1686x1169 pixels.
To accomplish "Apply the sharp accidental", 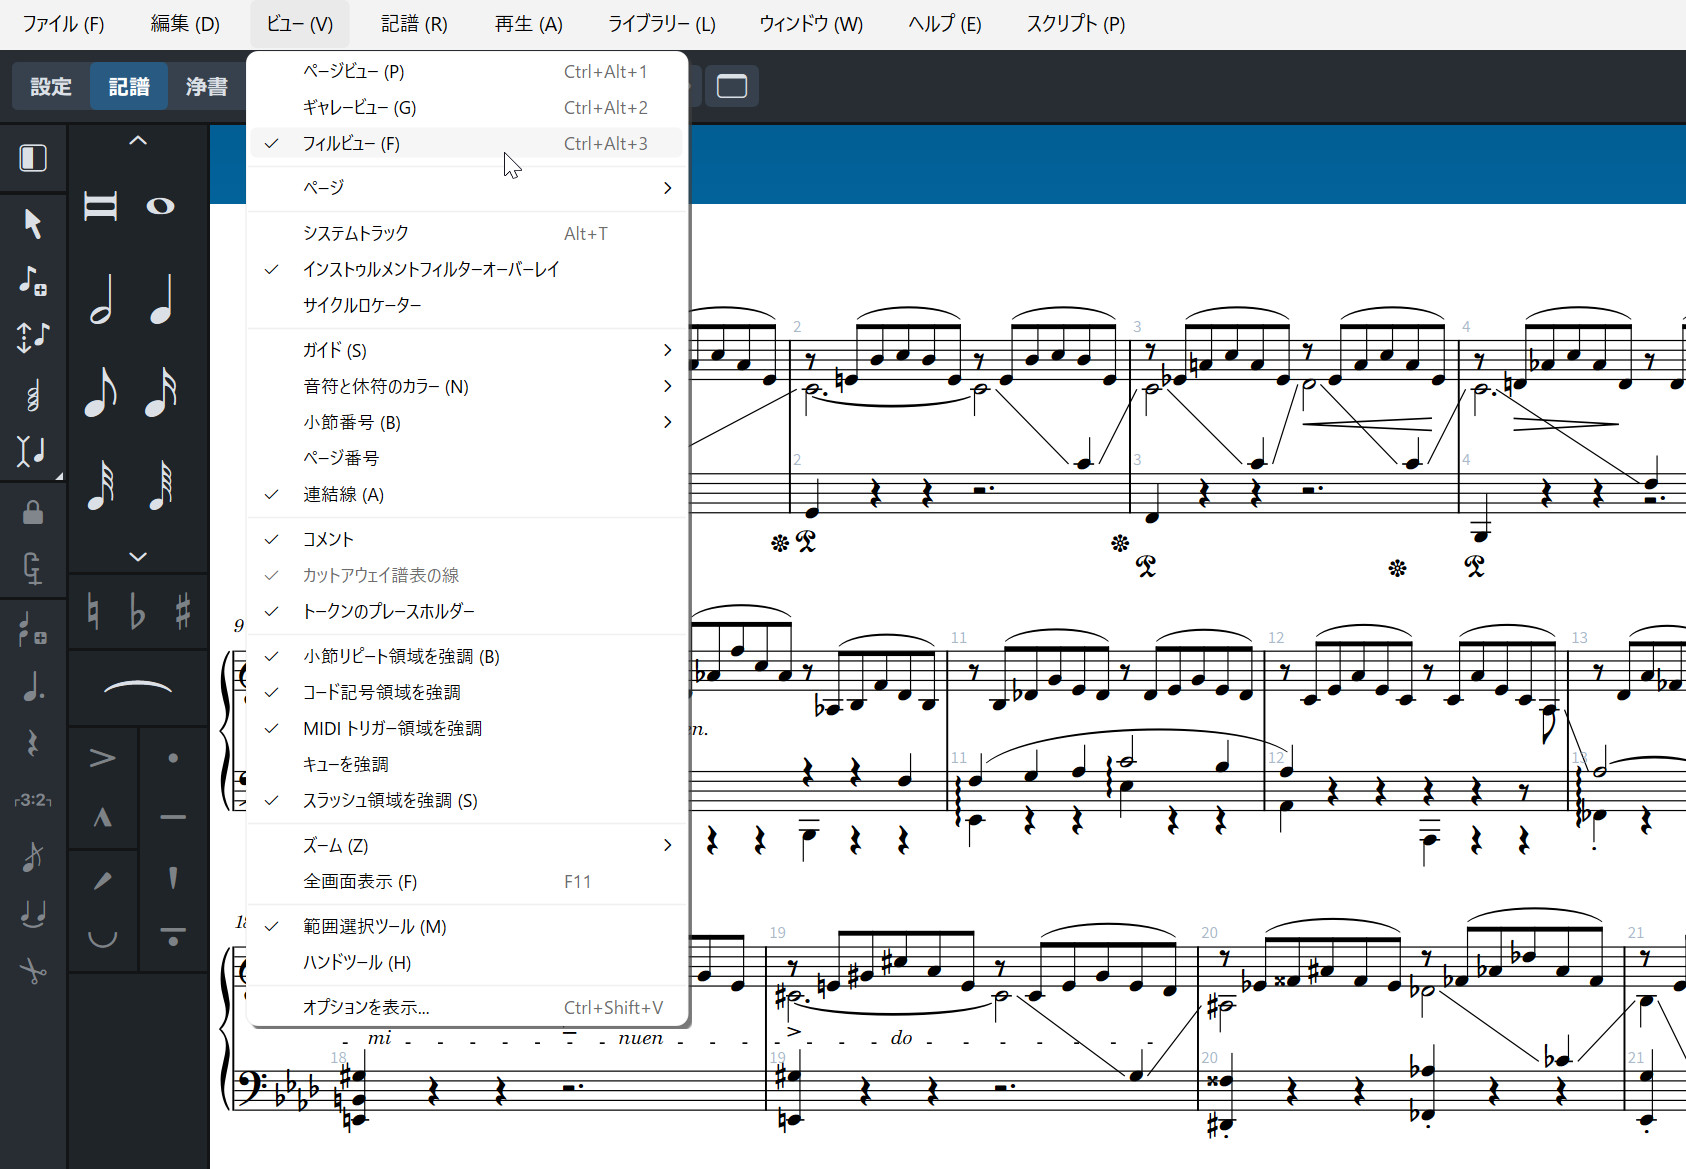I will [x=183, y=611].
